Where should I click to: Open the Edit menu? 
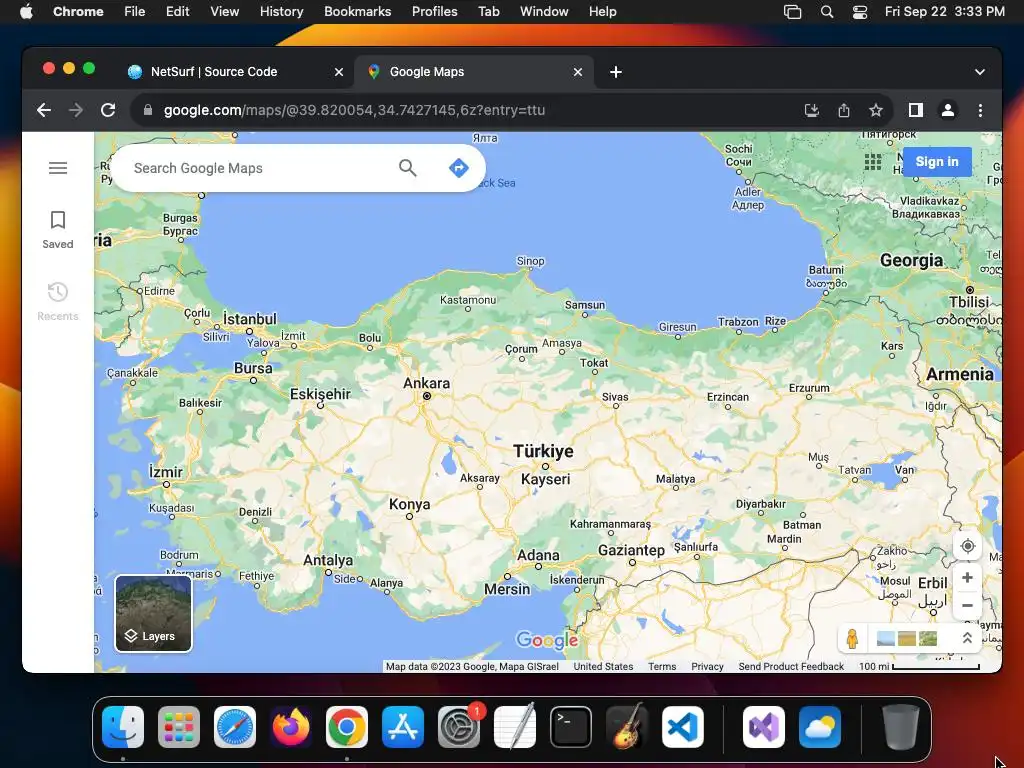[x=177, y=11]
